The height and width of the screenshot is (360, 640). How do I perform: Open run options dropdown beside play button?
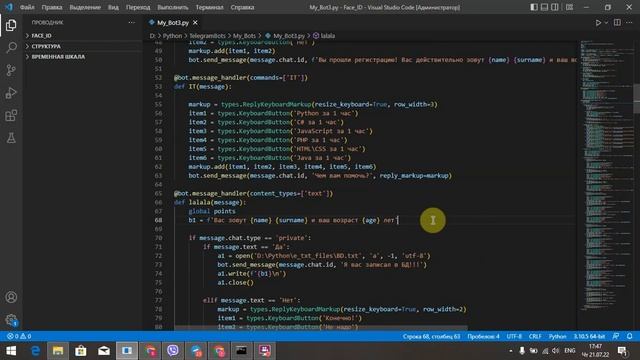pyautogui.click(x=606, y=23)
